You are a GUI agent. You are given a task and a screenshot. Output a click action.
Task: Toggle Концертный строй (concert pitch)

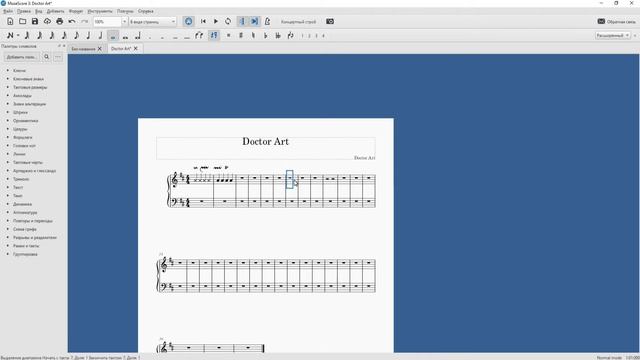coord(298,22)
